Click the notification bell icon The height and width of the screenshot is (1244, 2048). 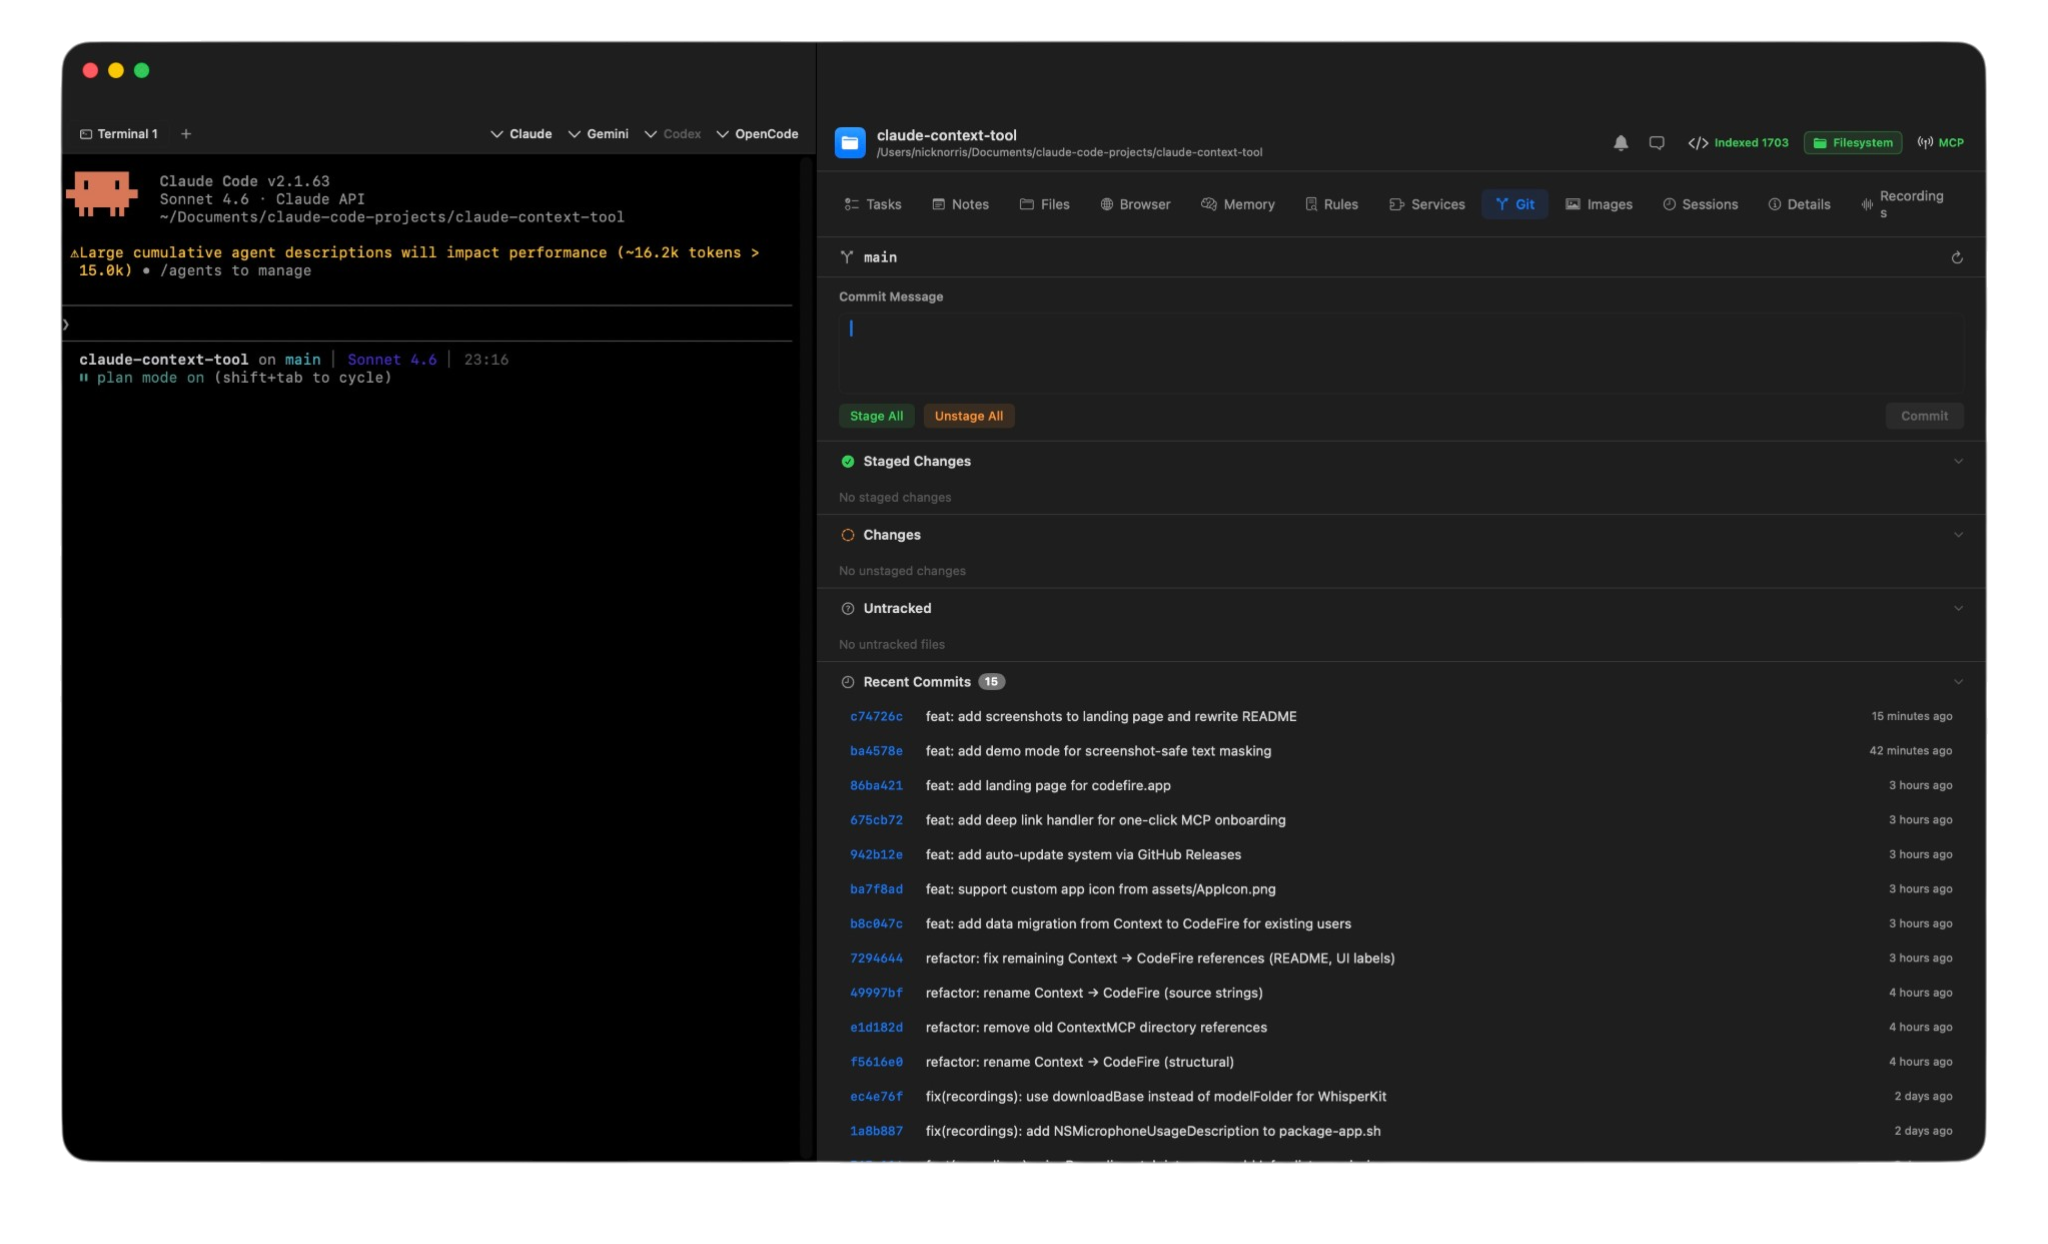[1618, 143]
